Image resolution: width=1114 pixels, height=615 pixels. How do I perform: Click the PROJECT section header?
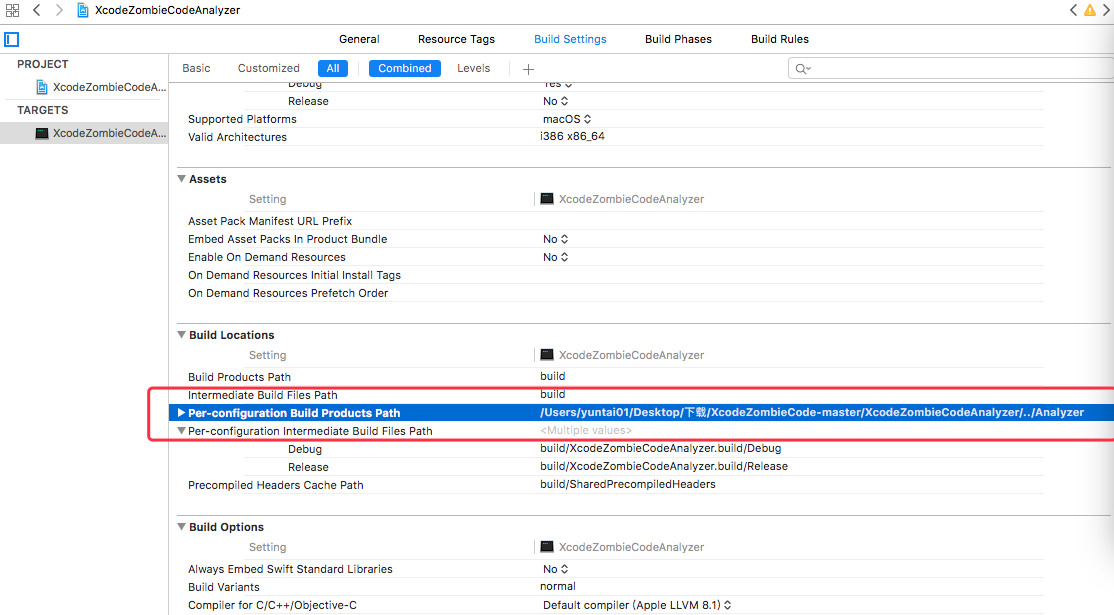tap(43, 64)
